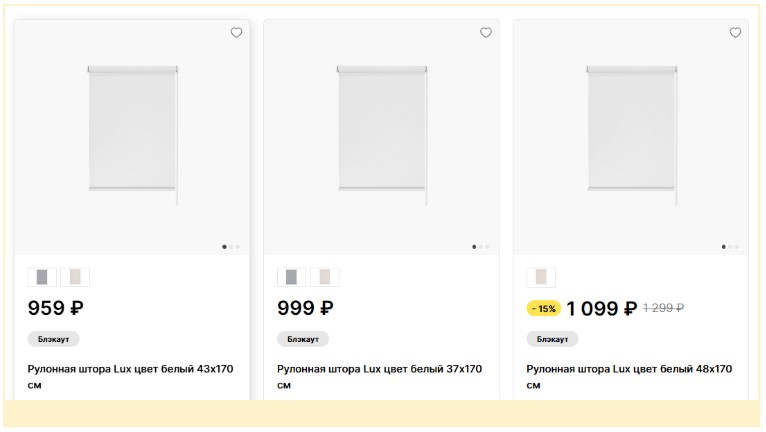Viewport: 766px width, 432px height.
Task: Click the 959 ₽ price
Action: point(55,308)
